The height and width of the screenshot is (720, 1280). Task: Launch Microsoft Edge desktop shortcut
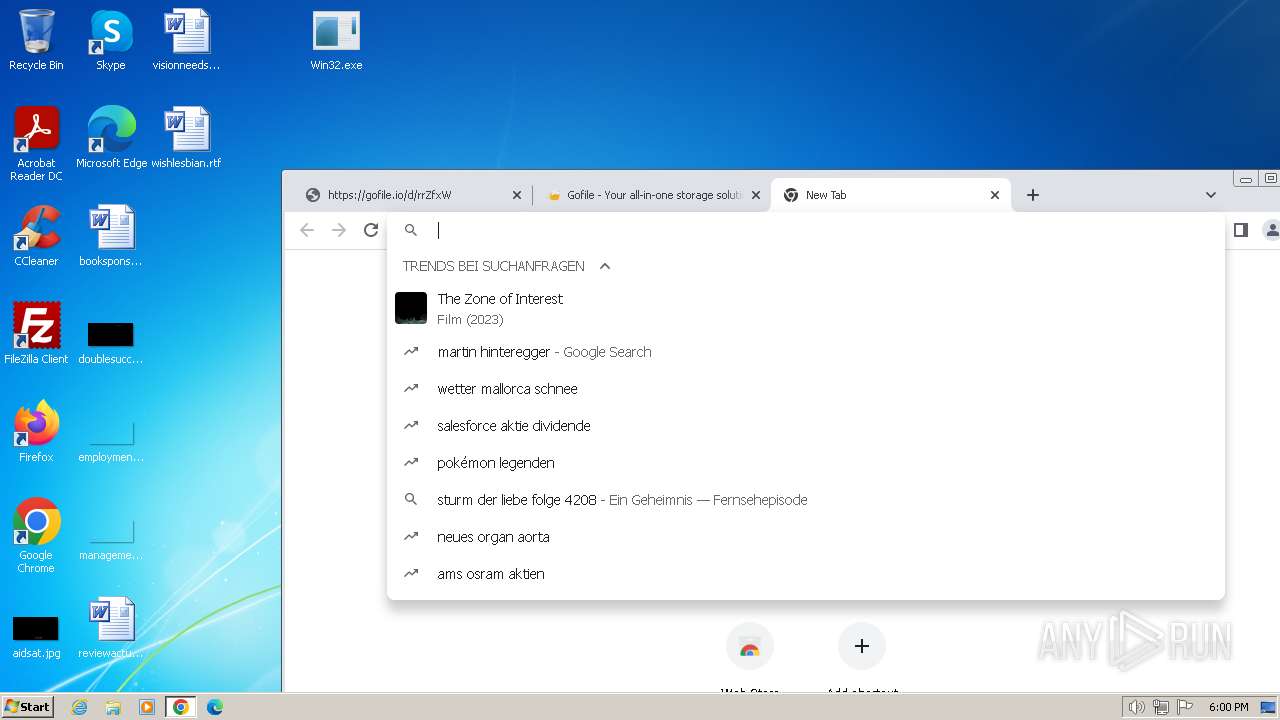(111, 138)
